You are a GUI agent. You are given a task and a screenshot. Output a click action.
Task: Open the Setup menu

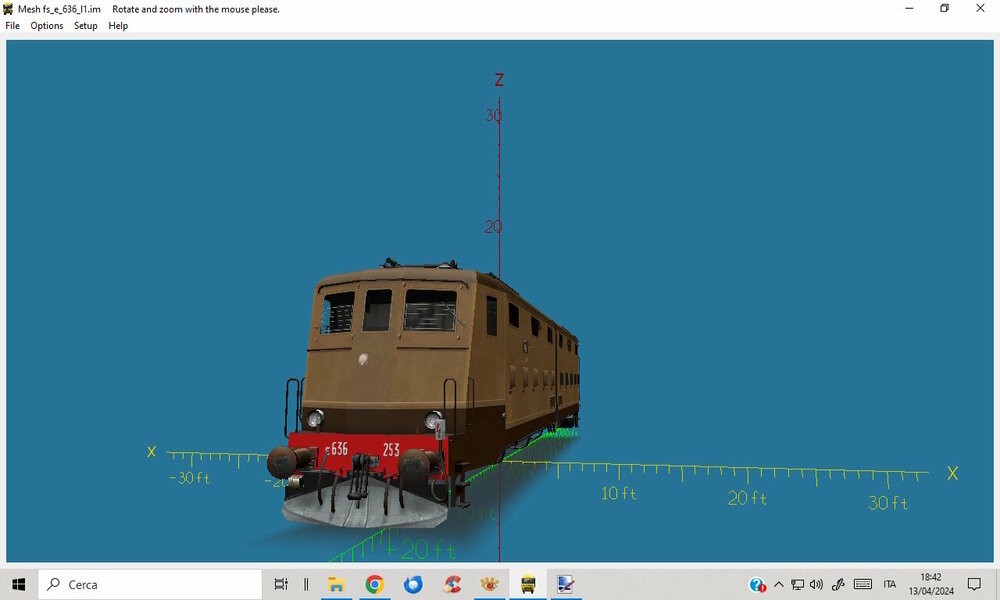(x=85, y=26)
